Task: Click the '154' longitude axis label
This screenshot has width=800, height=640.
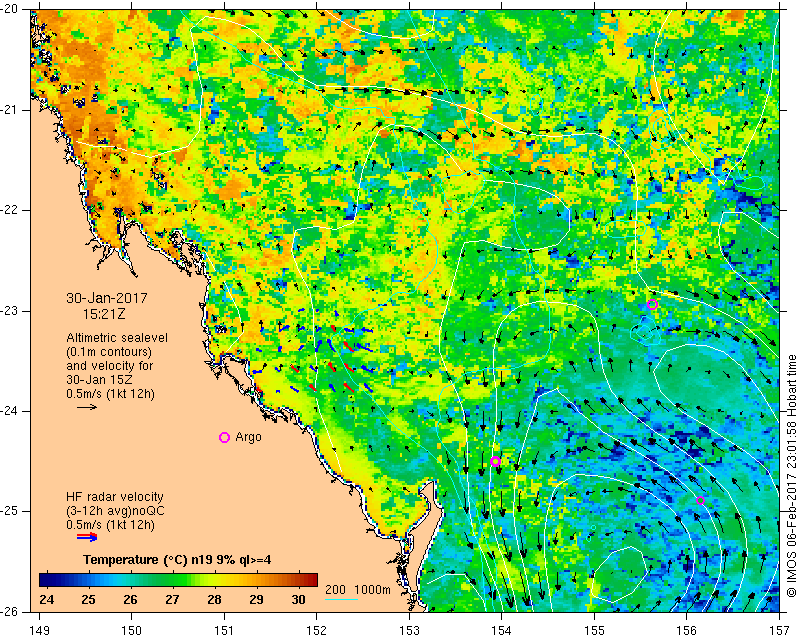Action: point(502,631)
